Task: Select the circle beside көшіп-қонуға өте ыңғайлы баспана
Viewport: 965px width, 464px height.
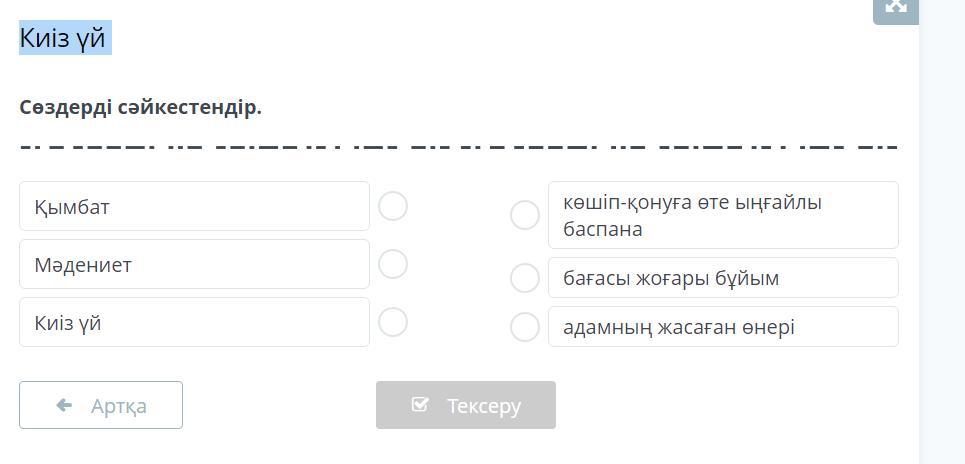Action: [x=525, y=214]
